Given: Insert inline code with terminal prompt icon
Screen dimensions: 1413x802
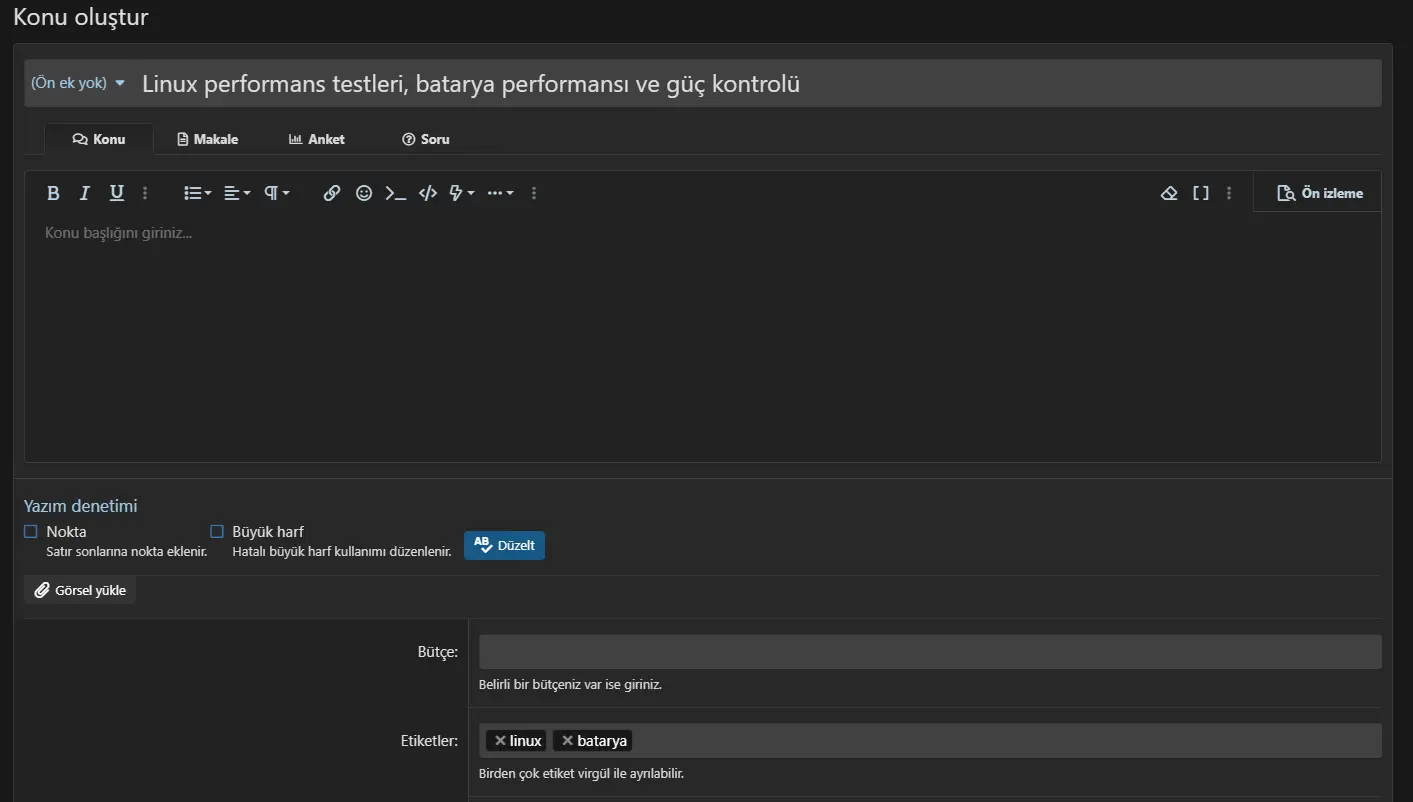Looking at the screenshot, I should [396, 193].
